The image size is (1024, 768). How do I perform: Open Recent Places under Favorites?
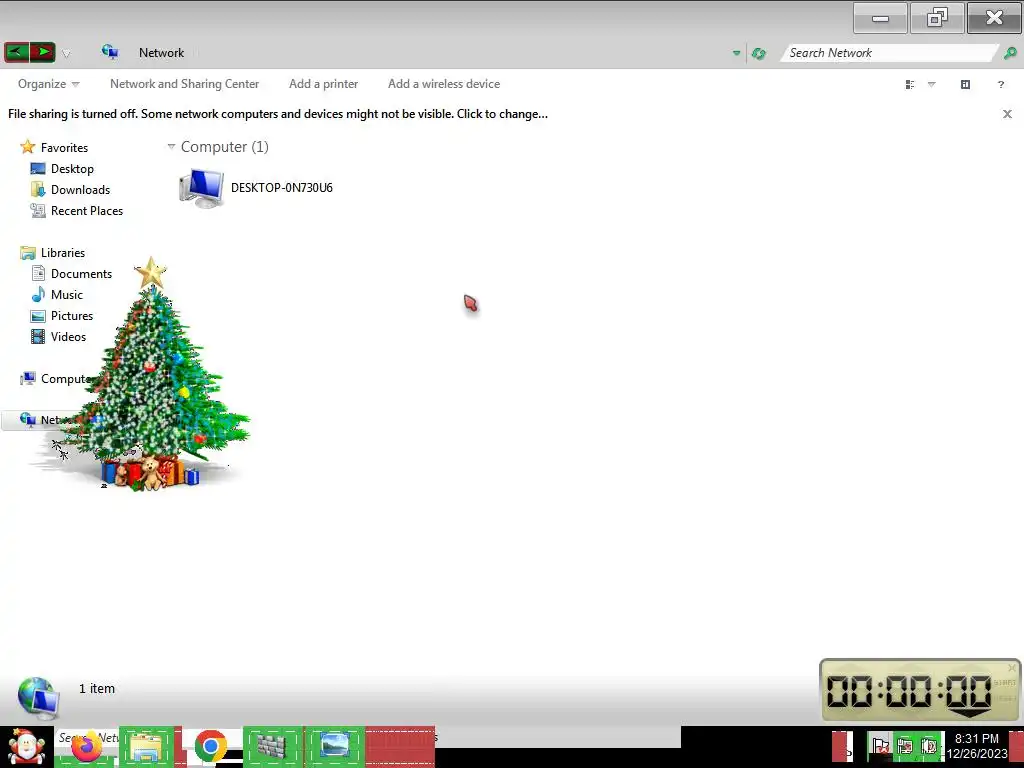(87, 210)
